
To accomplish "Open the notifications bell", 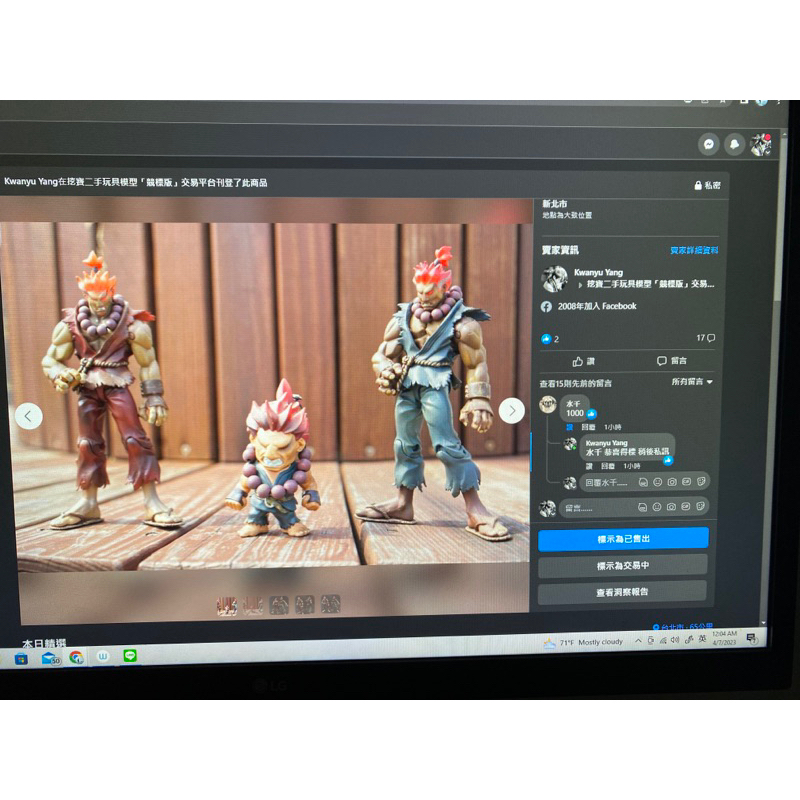I will (x=734, y=144).
